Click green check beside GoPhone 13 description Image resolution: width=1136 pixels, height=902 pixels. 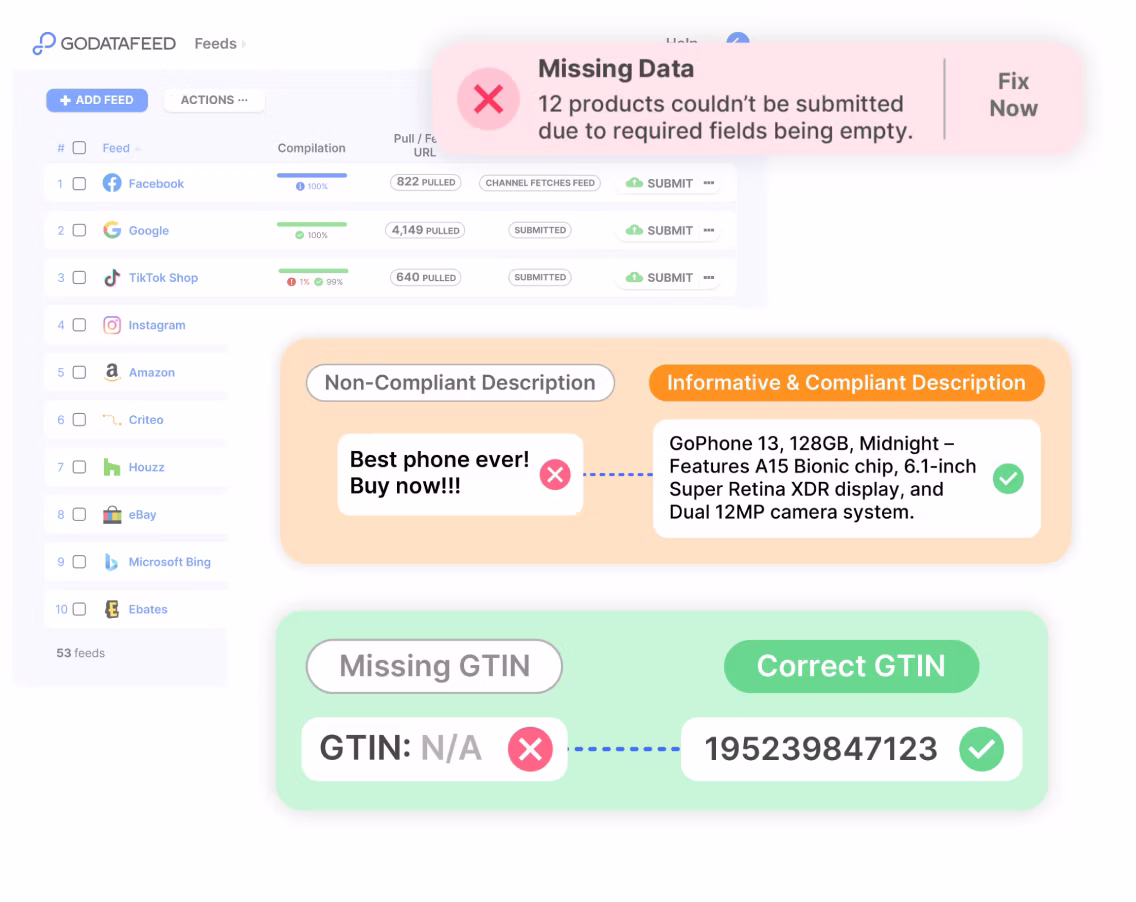[x=1008, y=478]
